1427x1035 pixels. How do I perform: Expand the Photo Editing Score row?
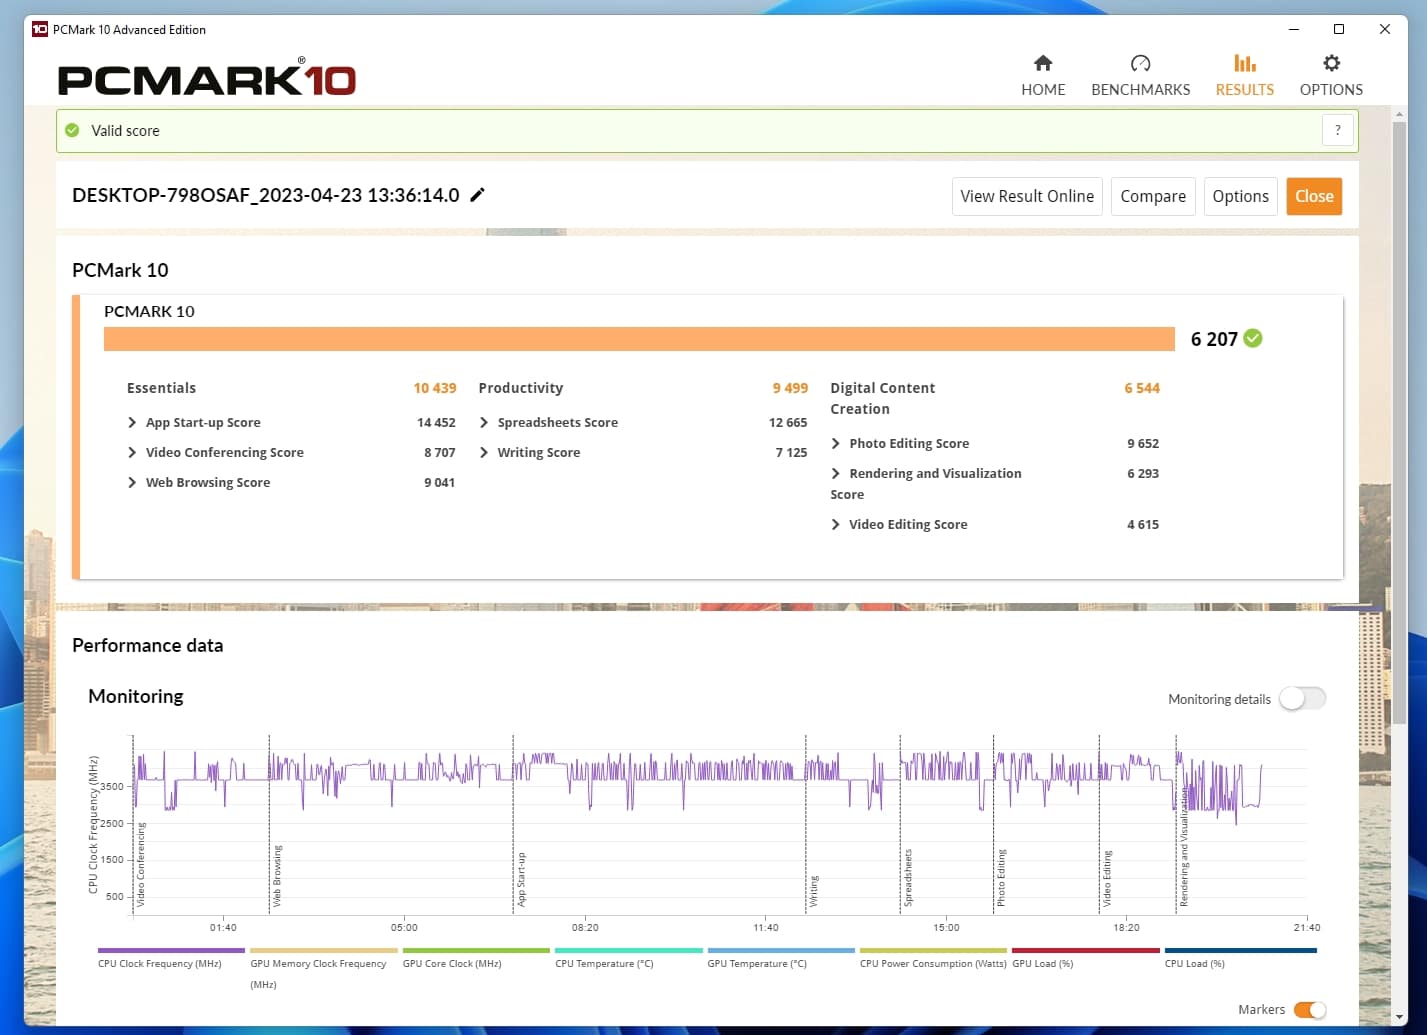[x=836, y=444]
